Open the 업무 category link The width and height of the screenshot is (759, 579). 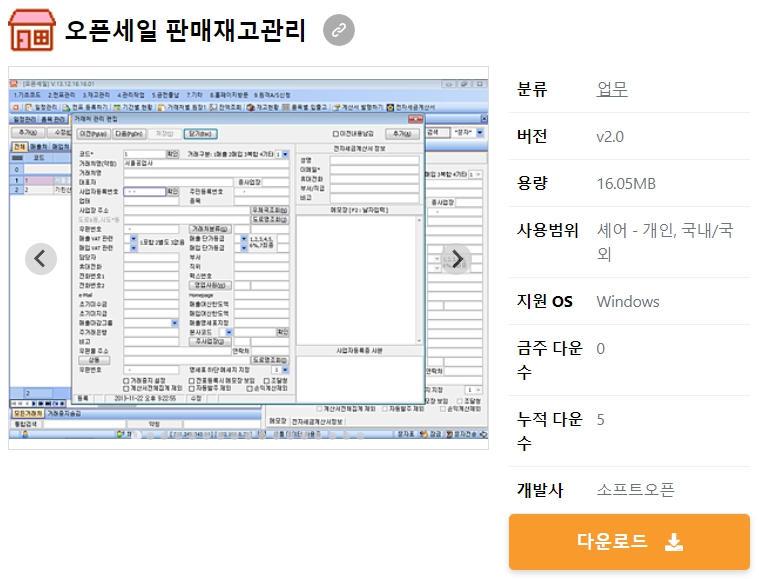point(612,89)
